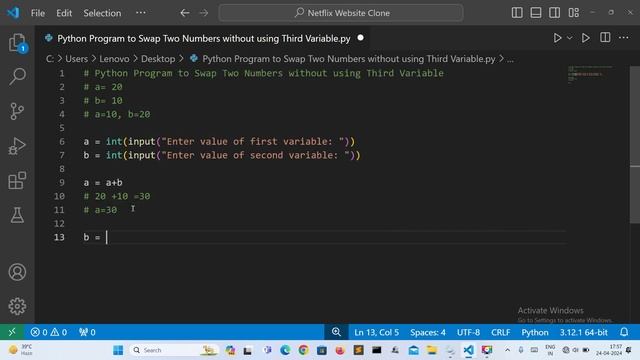Open the Extensions view

(x=17, y=180)
